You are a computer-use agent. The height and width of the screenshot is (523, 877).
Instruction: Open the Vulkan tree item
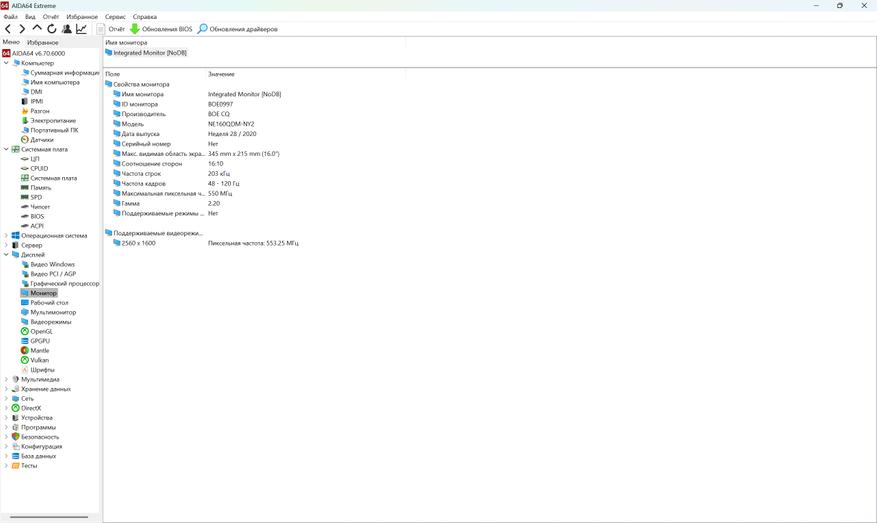click(x=35, y=360)
